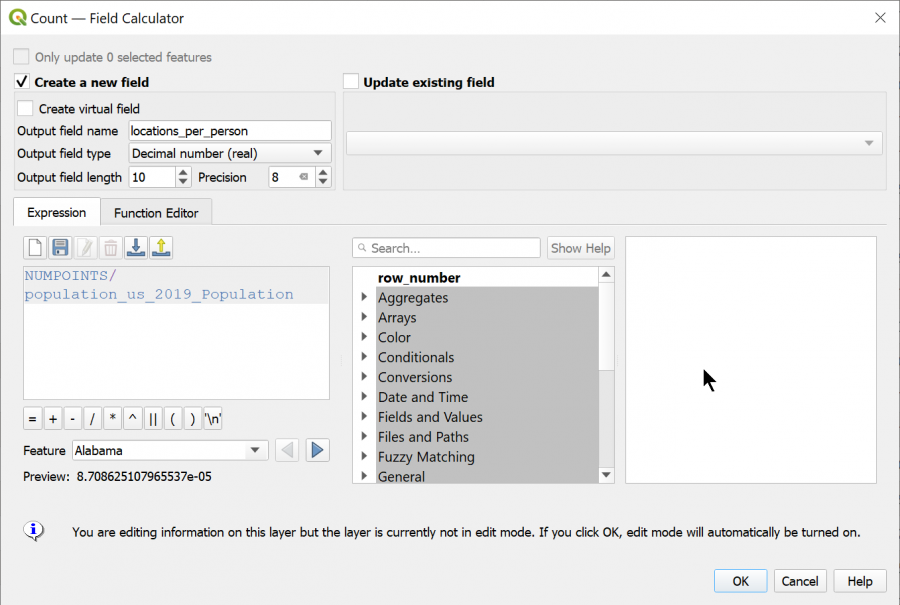Viewport: 900px width, 605px height.
Task: Open the Feature selection dropdown
Action: [257, 450]
